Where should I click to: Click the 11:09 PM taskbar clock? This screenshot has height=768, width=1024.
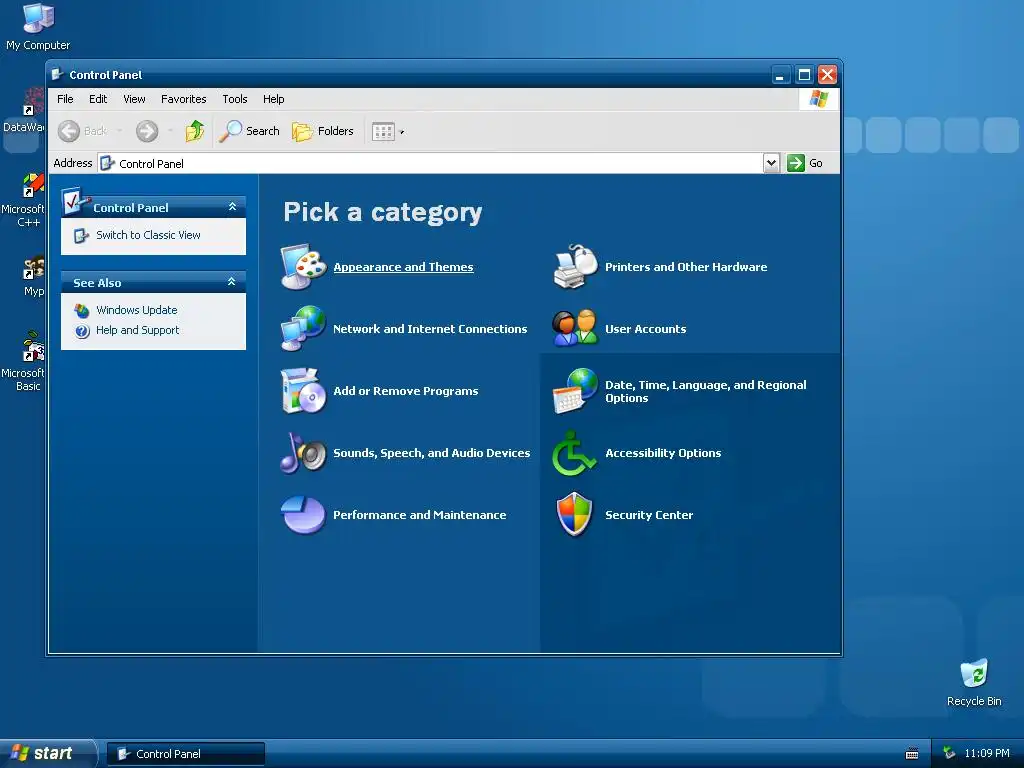pyautogui.click(x=987, y=753)
